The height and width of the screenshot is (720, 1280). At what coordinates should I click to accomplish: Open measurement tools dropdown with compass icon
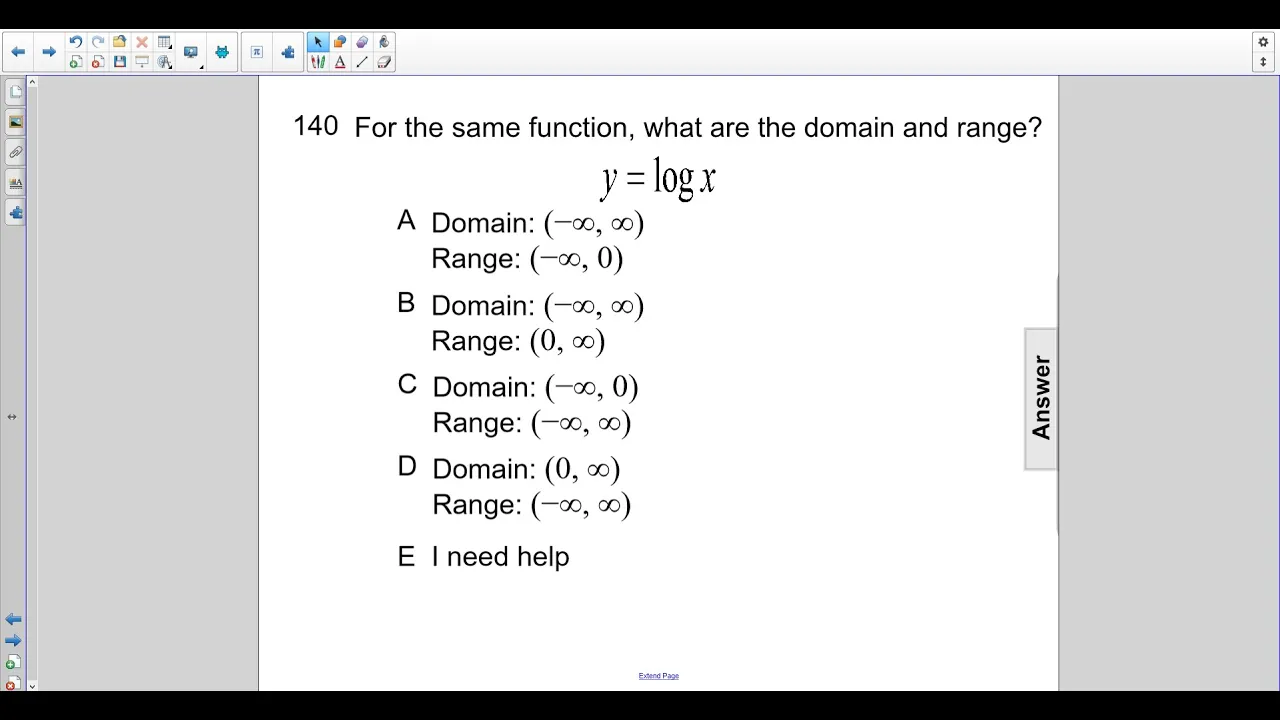click(x=165, y=62)
